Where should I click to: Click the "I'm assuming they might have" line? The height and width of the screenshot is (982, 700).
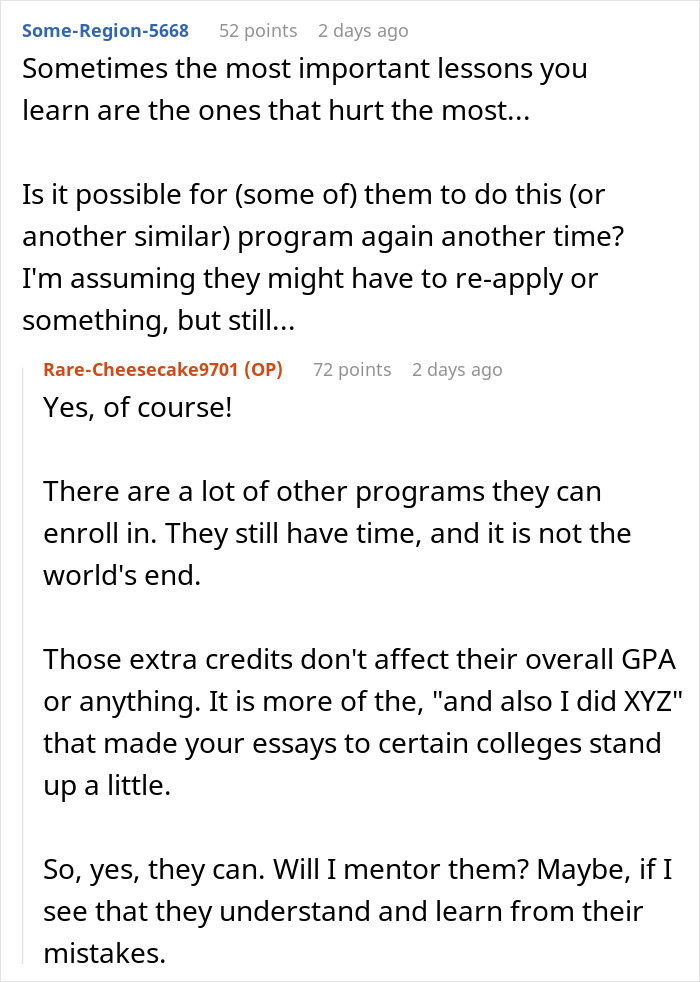(310, 278)
